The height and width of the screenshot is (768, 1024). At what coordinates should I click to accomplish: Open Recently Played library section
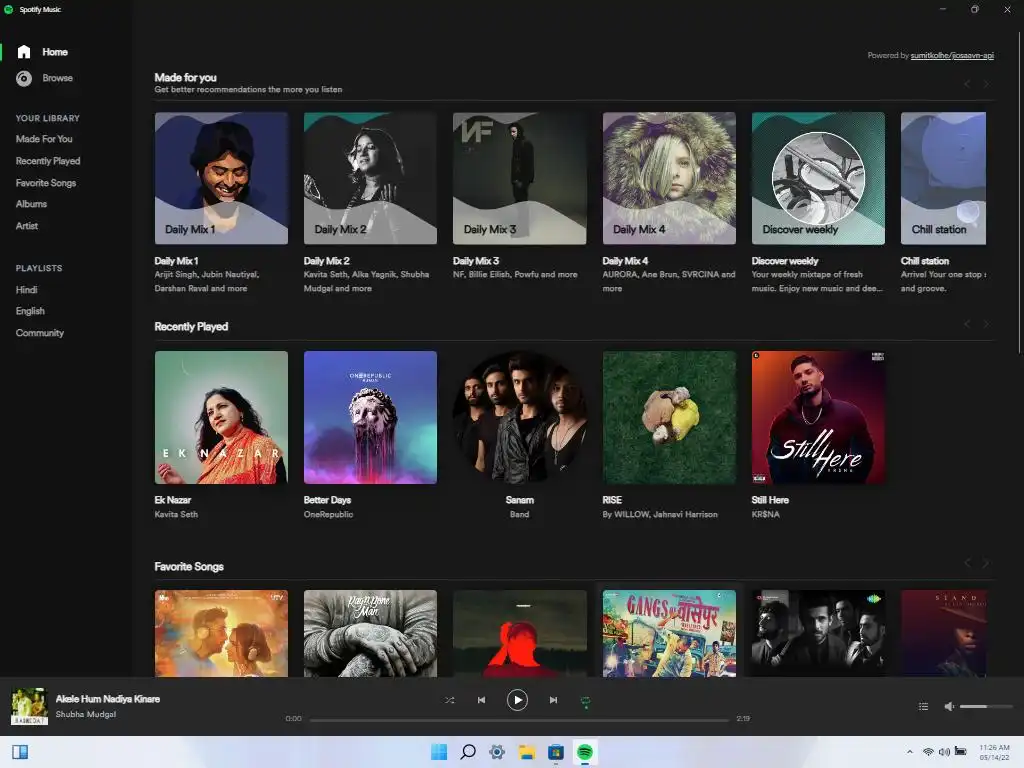(48, 161)
